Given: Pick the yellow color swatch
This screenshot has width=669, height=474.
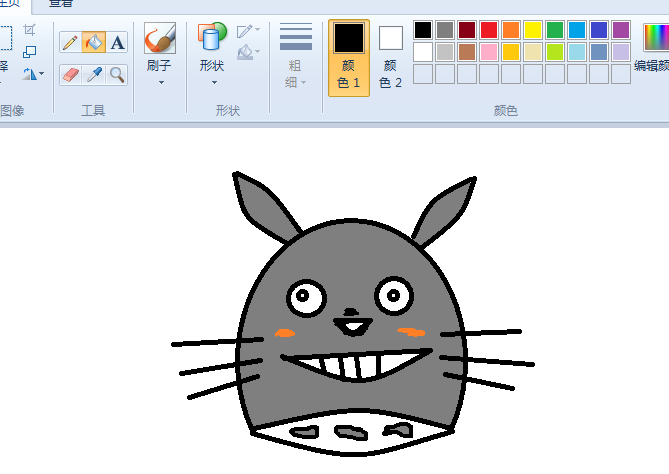Looking at the screenshot, I should (533, 30).
